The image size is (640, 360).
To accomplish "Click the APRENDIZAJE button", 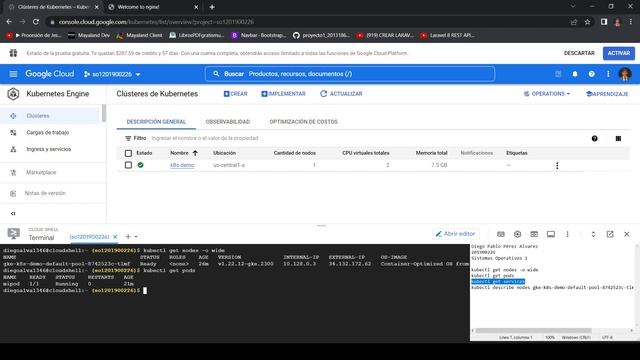I will point(607,94).
